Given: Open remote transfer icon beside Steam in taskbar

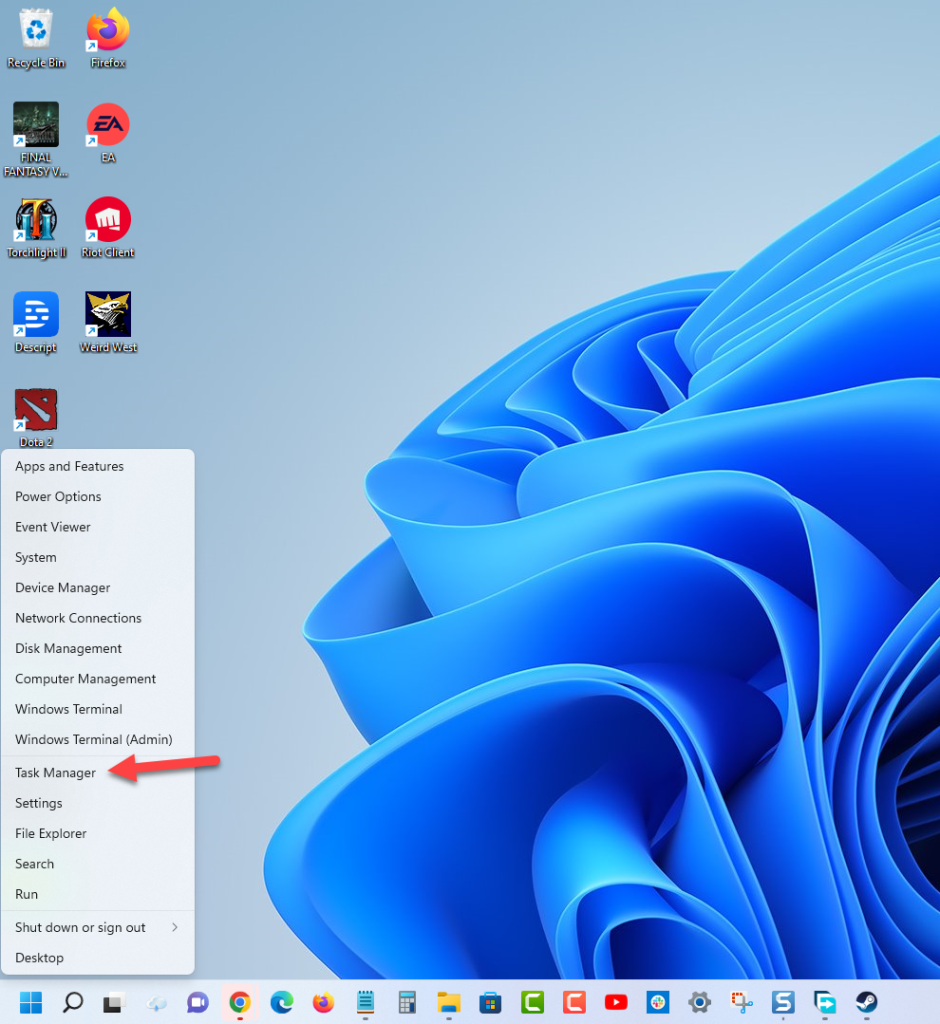Looking at the screenshot, I should pos(825,1002).
